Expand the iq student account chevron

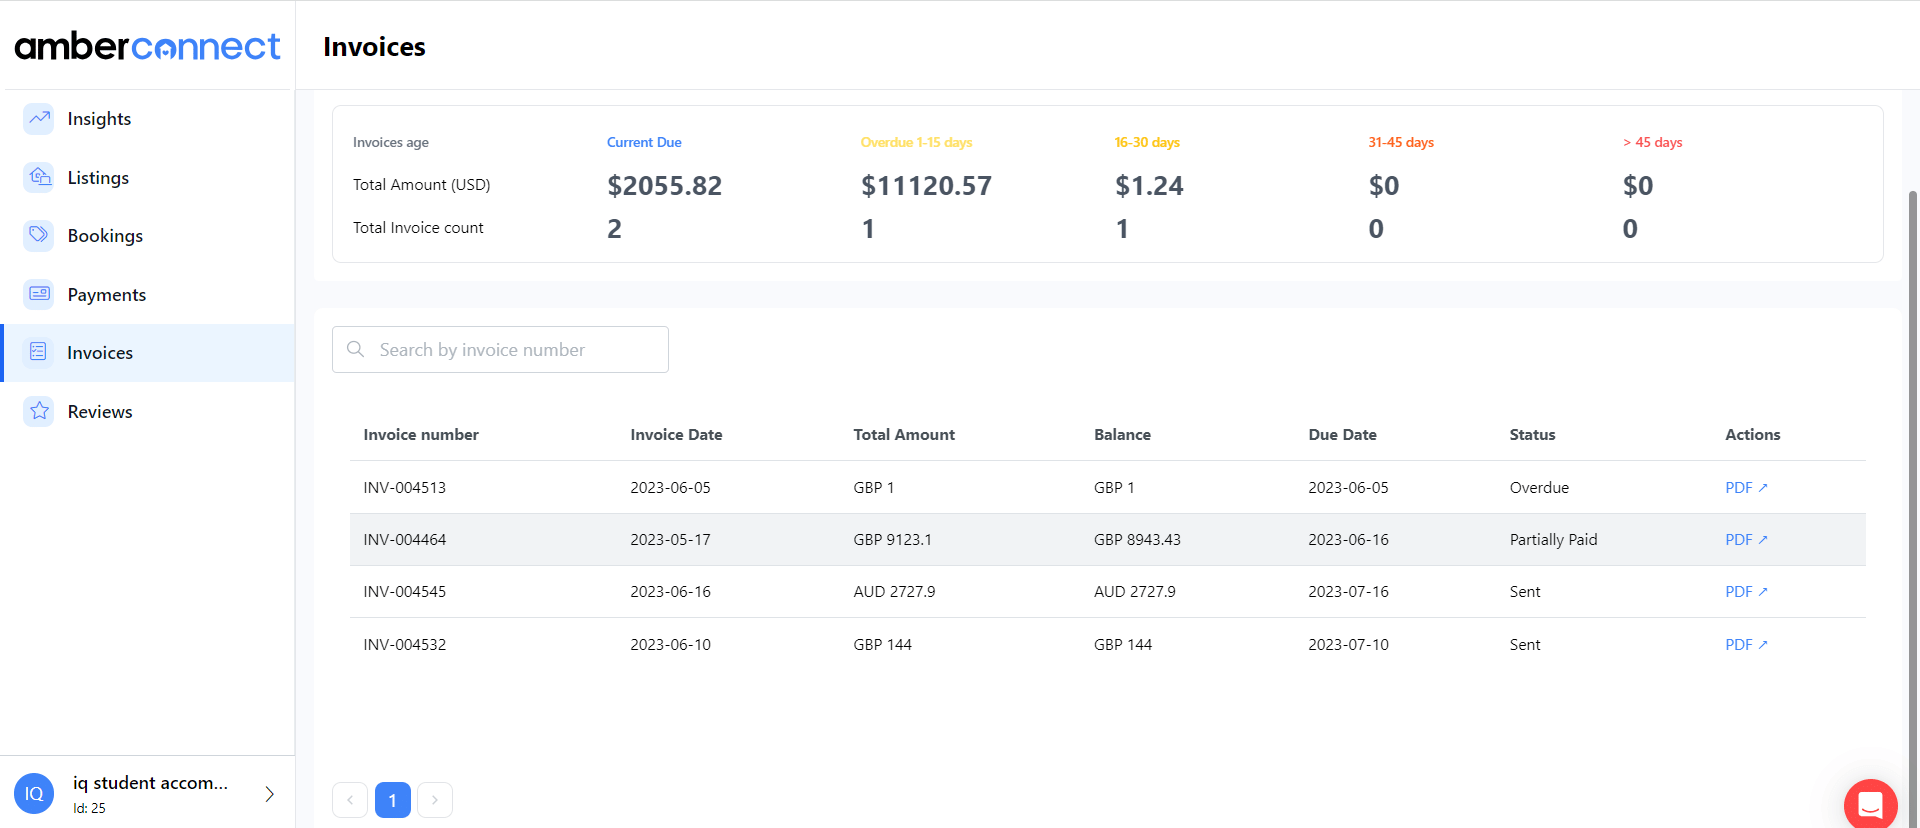(269, 794)
